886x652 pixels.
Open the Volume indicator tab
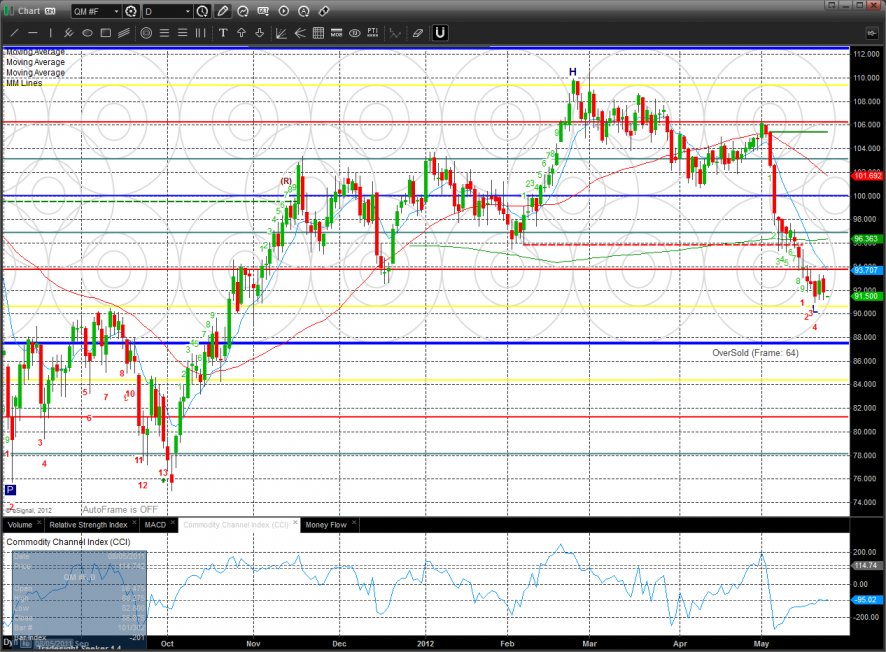[20, 524]
